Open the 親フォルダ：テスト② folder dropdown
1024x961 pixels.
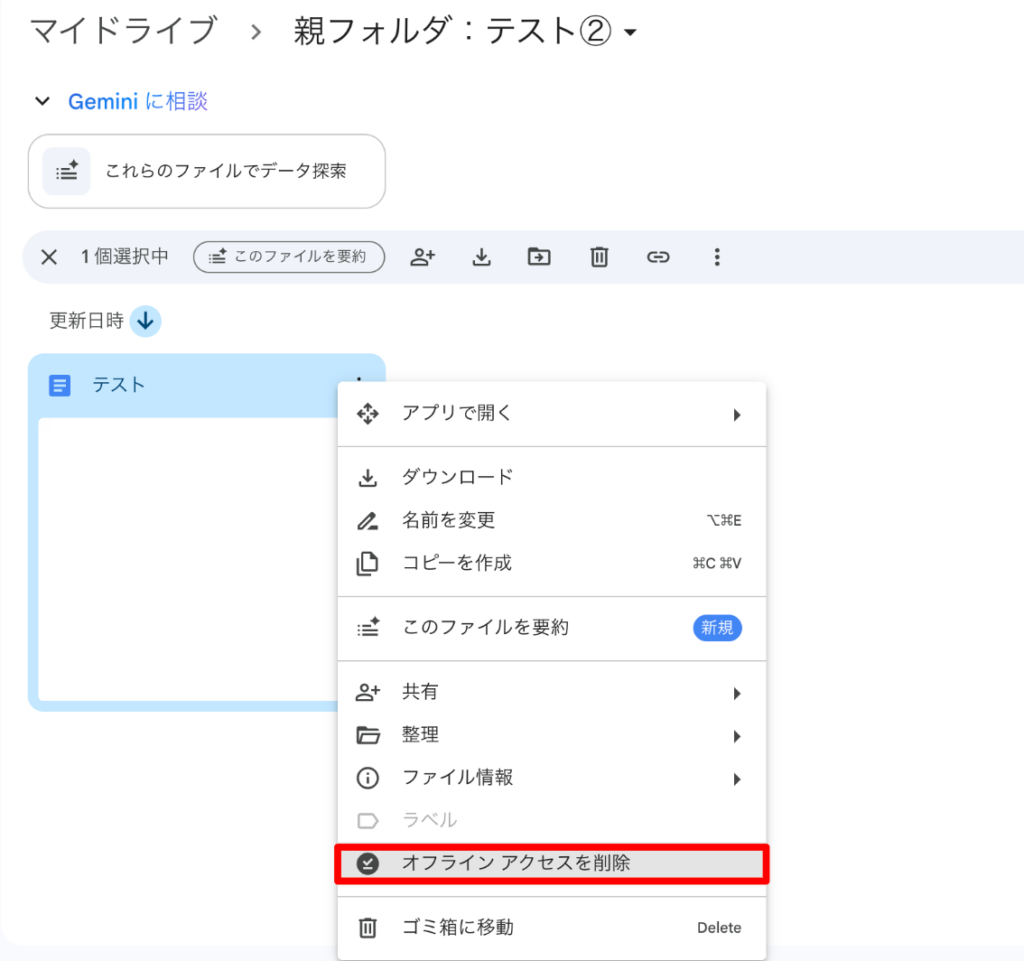[630, 33]
